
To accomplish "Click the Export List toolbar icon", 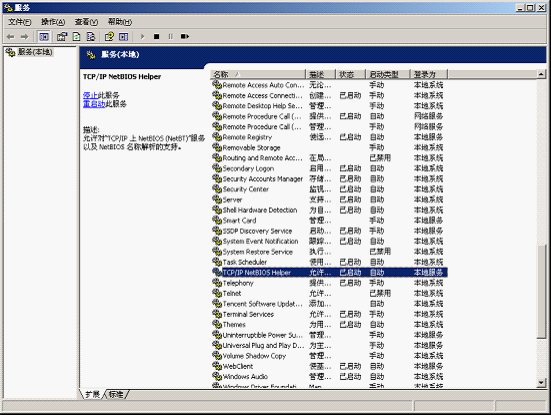I will (91, 37).
